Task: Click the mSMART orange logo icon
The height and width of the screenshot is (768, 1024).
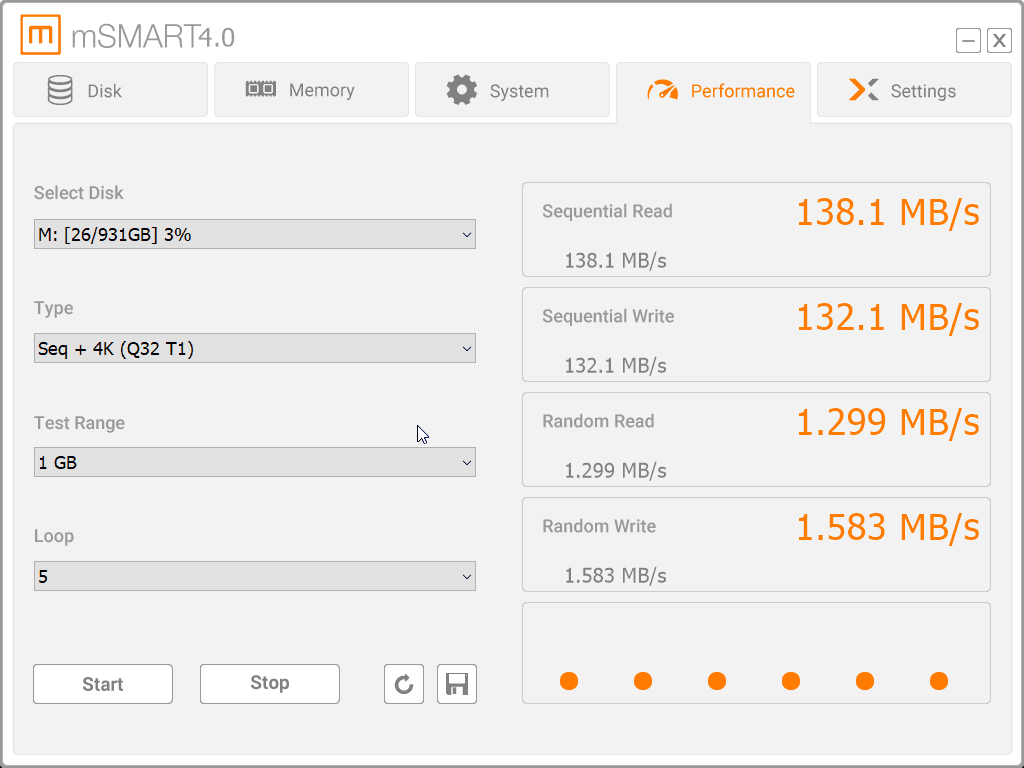Action: coord(40,35)
